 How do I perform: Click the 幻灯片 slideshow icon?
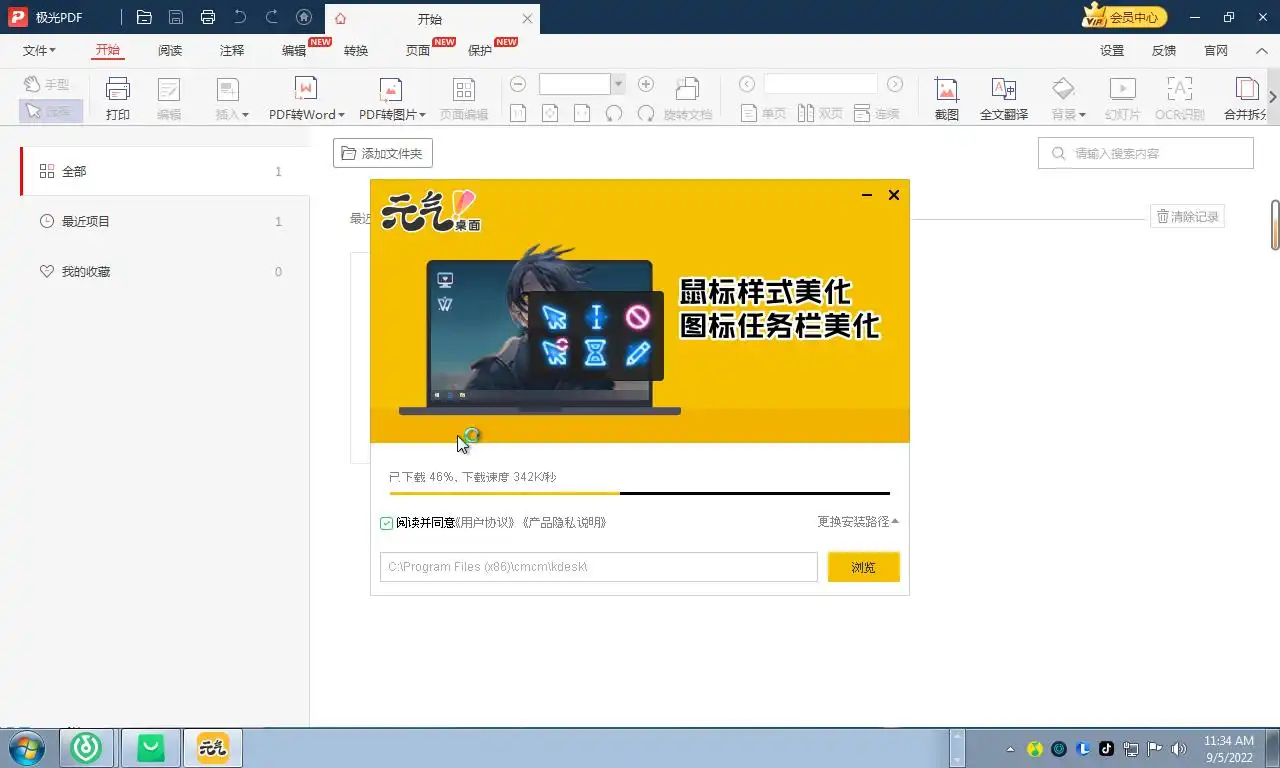1123,99
